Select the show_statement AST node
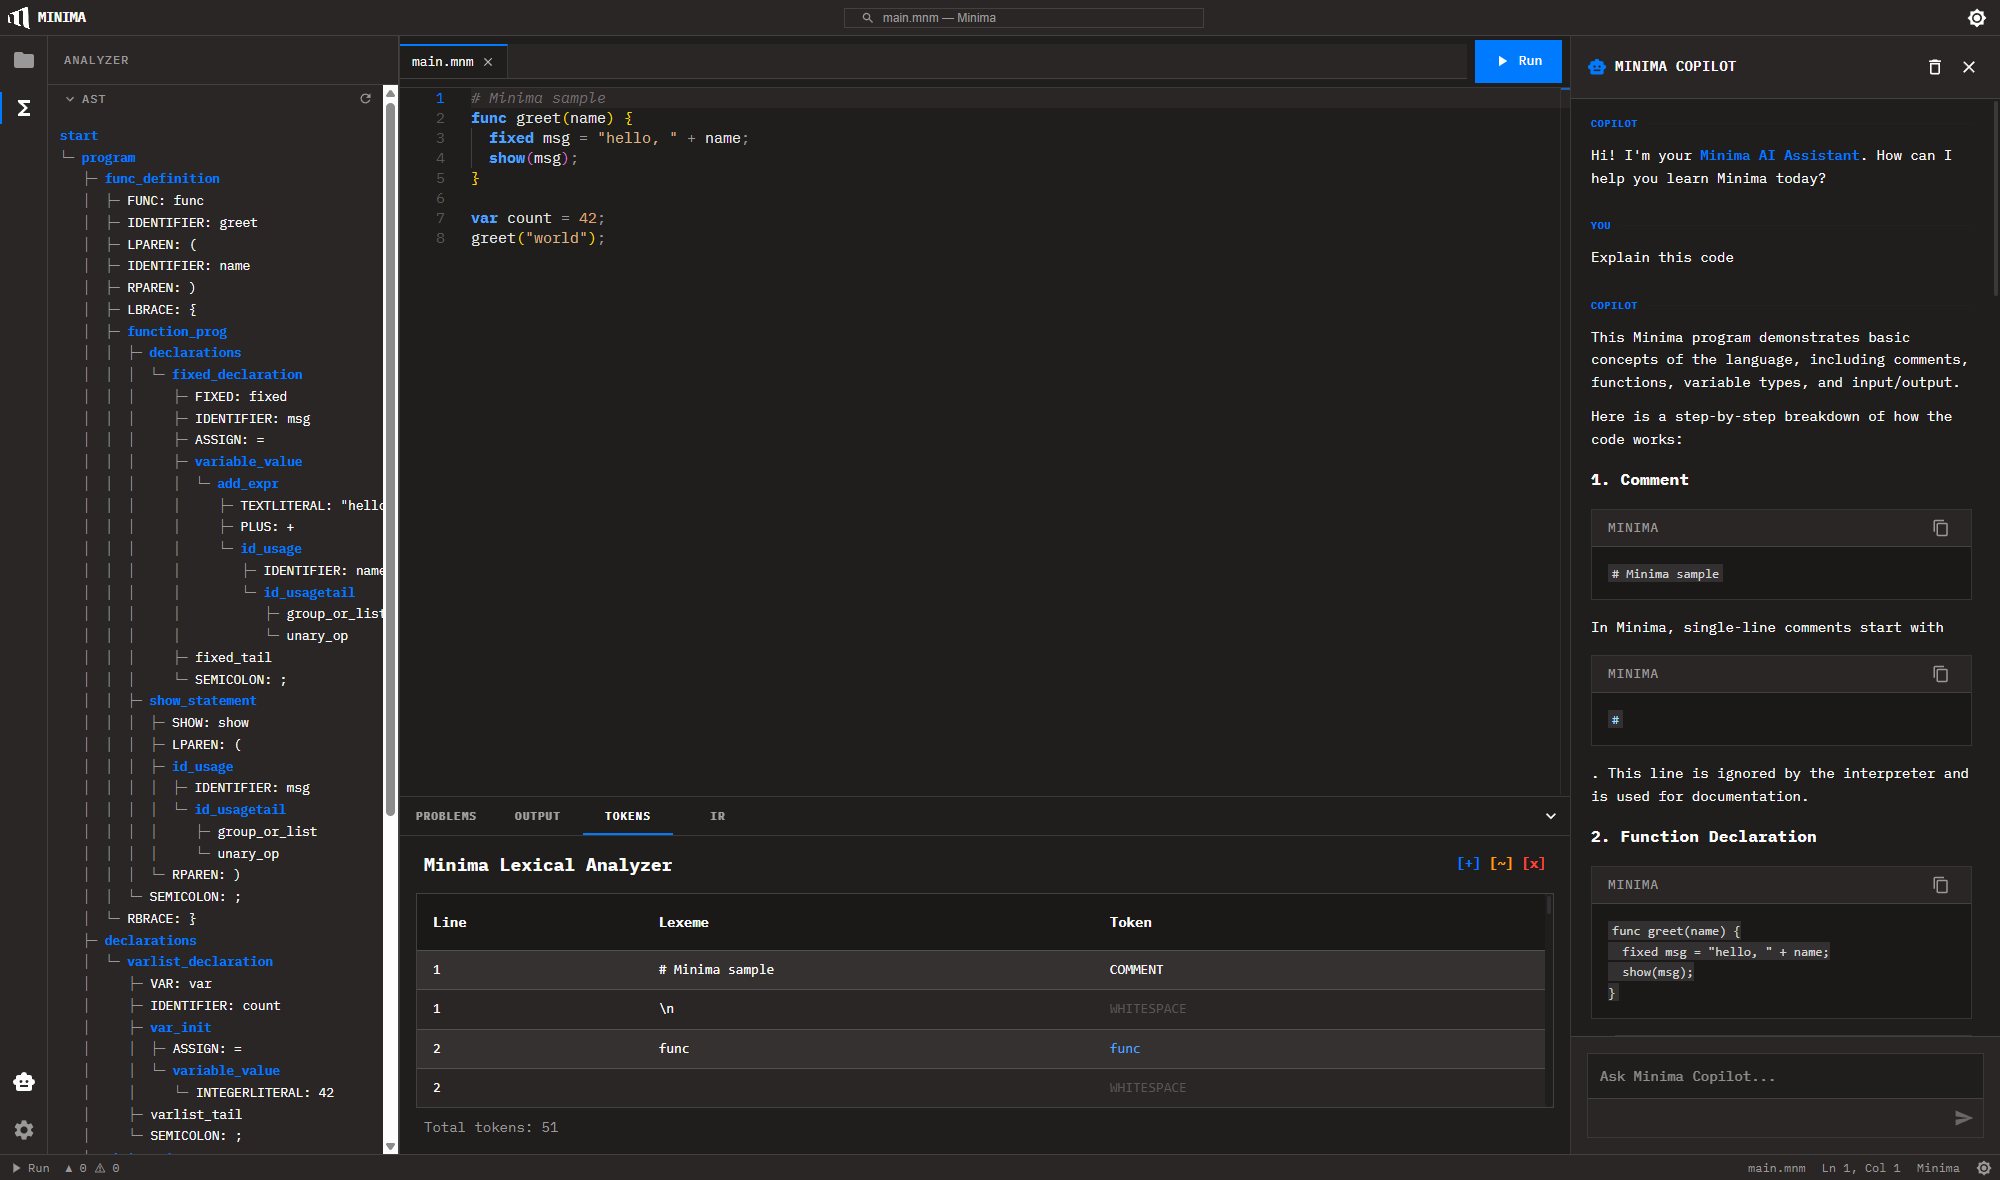The image size is (2000, 1180). click(x=203, y=701)
